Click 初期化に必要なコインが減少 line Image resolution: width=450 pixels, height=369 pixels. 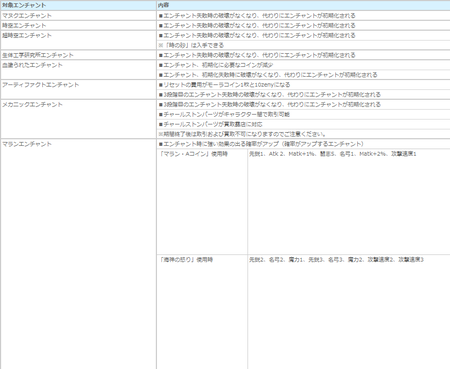point(216,65)
